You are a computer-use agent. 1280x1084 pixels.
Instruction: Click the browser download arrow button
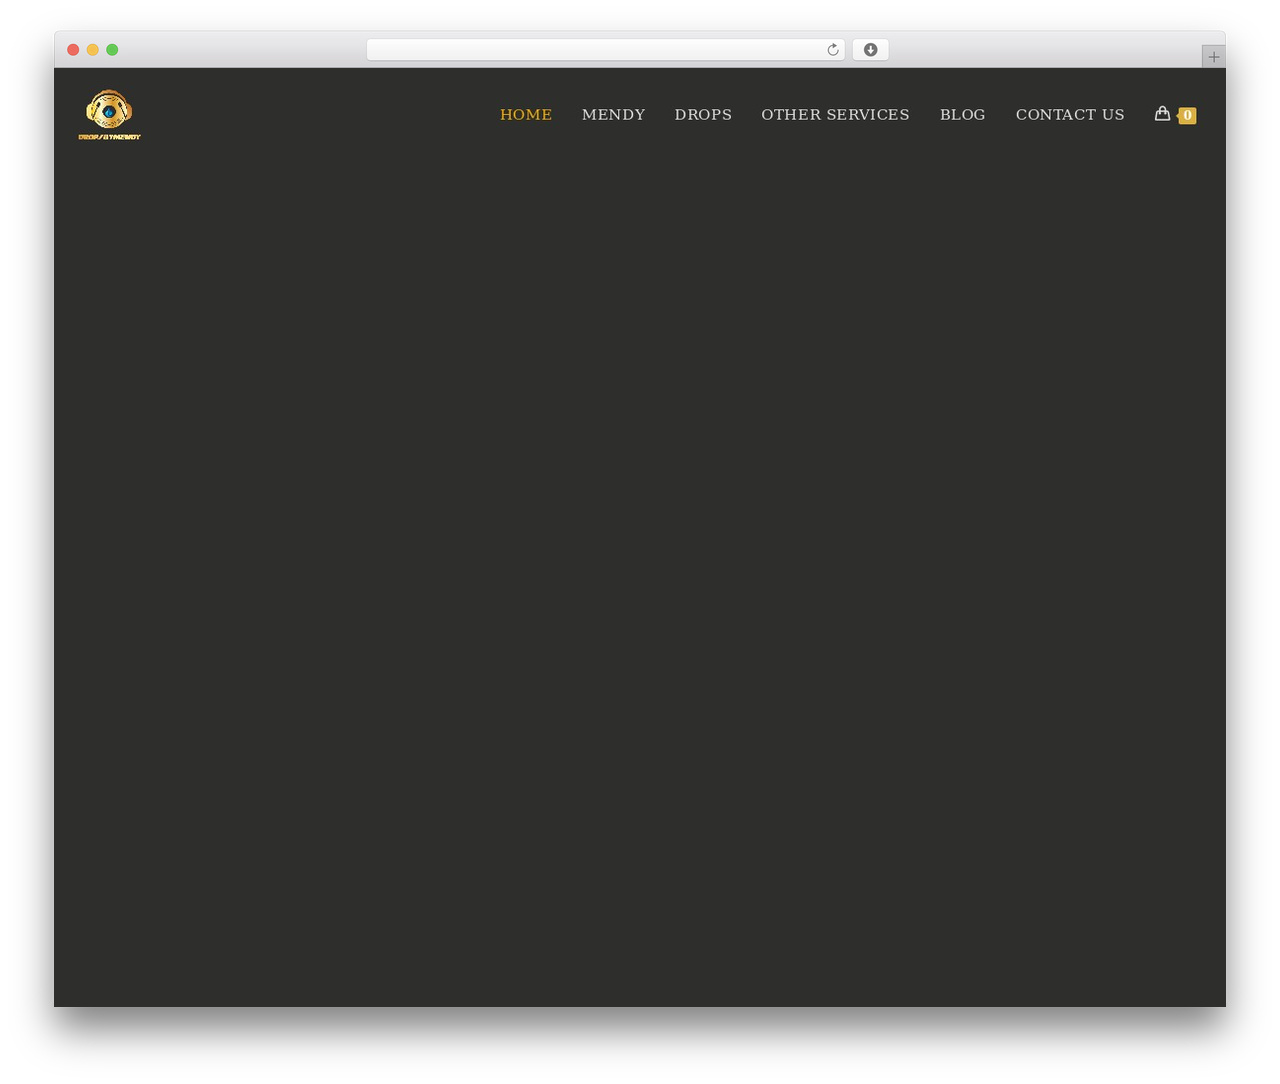870,50
